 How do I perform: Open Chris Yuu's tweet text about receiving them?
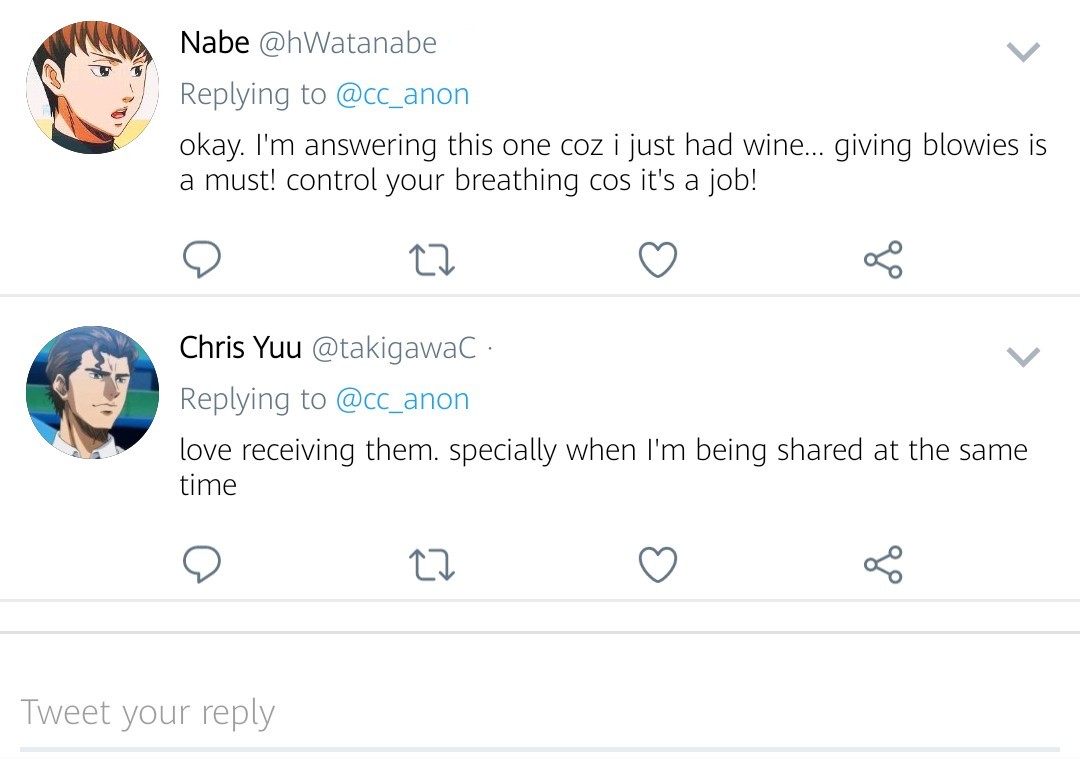603,467
